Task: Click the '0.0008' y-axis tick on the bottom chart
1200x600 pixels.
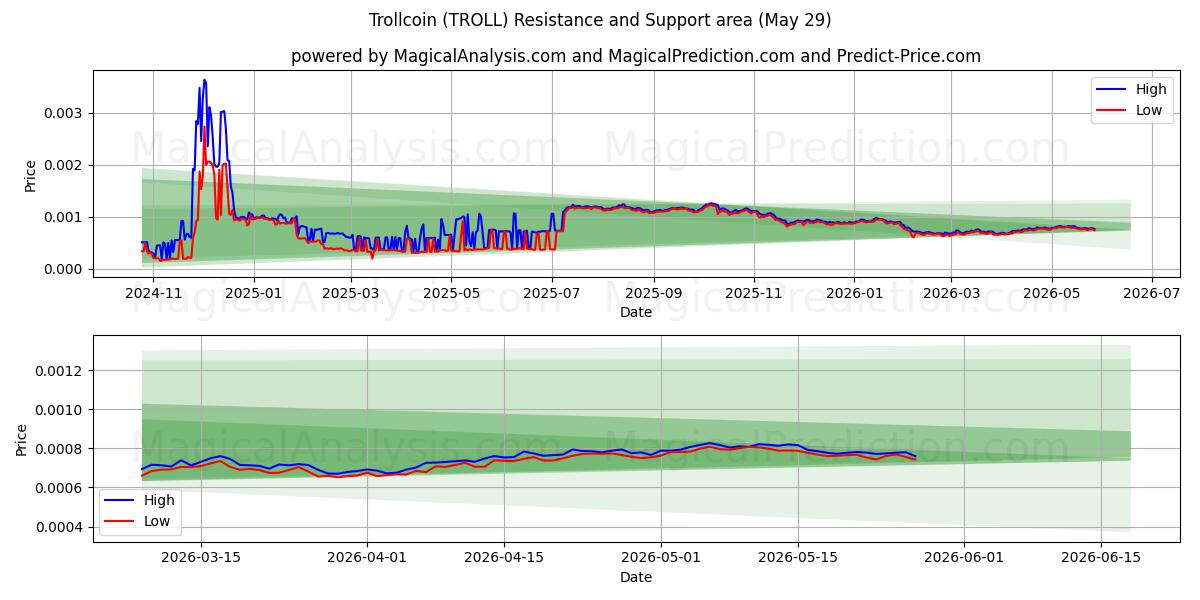Action: 61,449
